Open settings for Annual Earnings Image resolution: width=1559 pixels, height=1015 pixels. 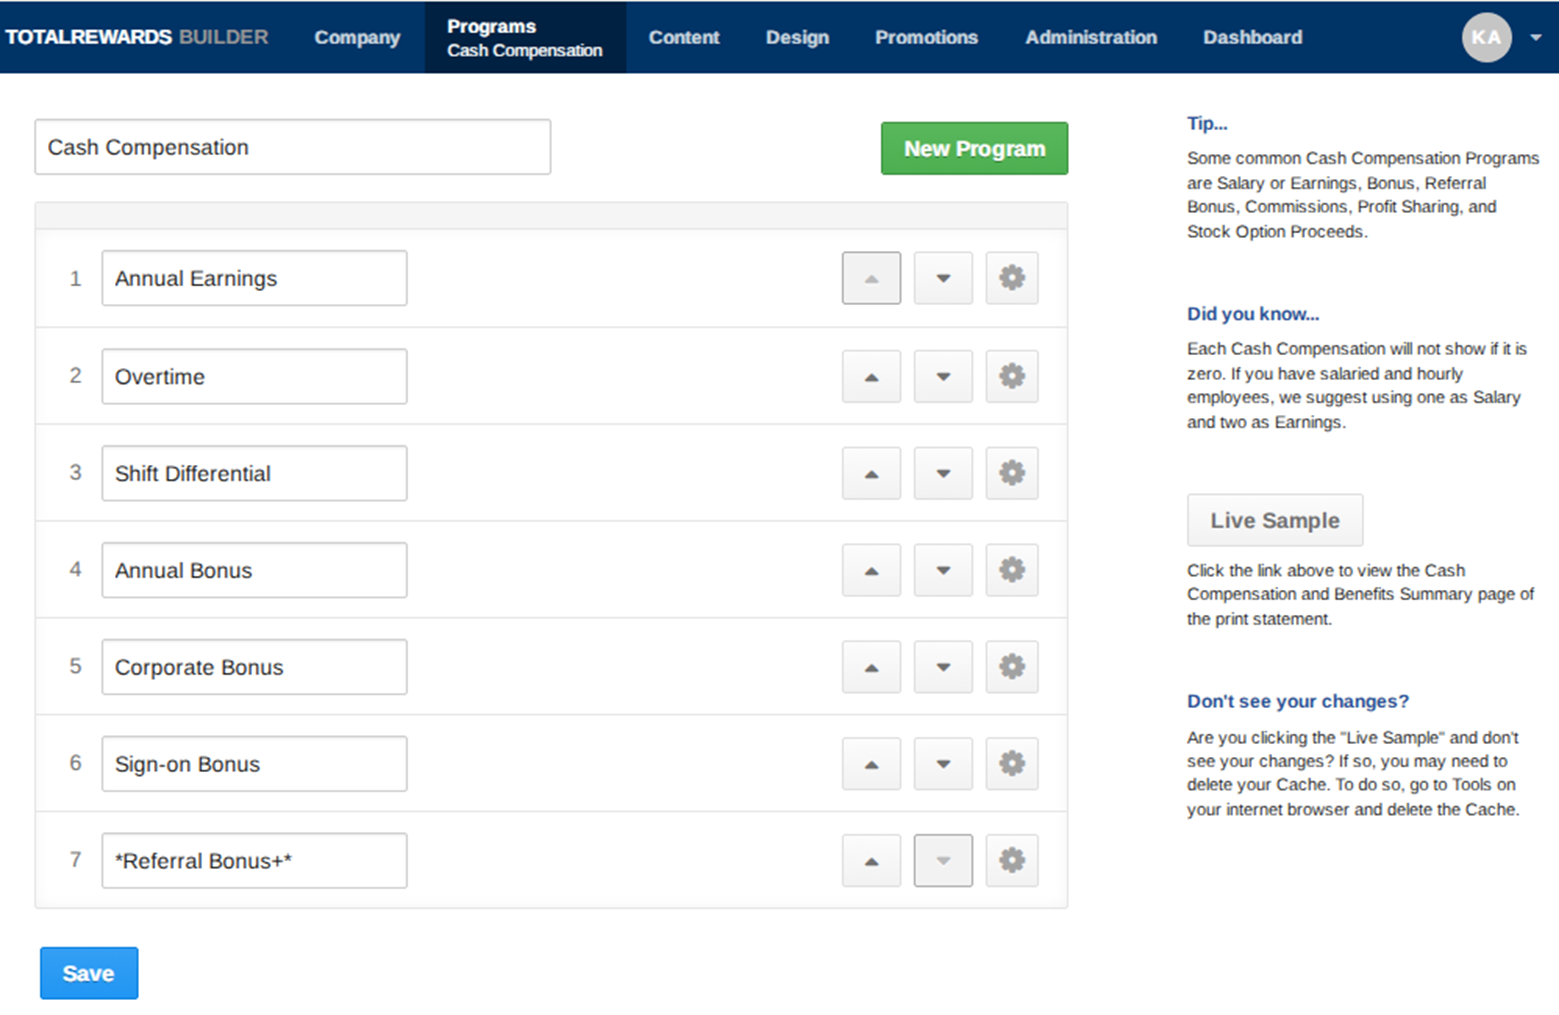(x=1012, y=278)
